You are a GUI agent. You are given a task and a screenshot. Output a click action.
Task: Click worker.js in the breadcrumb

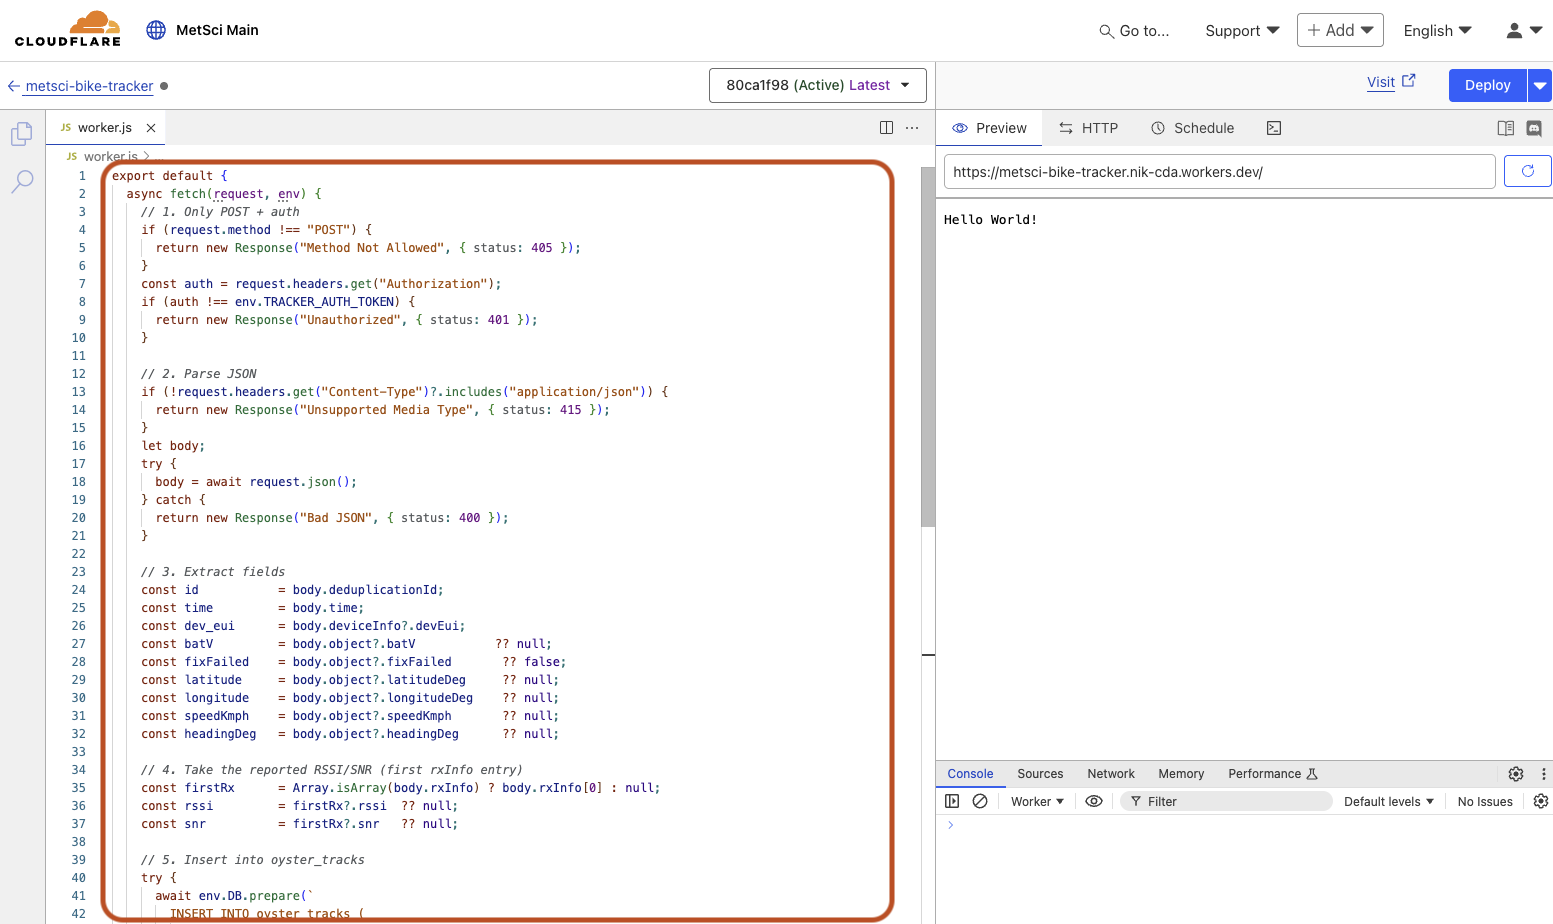(111, 156)
